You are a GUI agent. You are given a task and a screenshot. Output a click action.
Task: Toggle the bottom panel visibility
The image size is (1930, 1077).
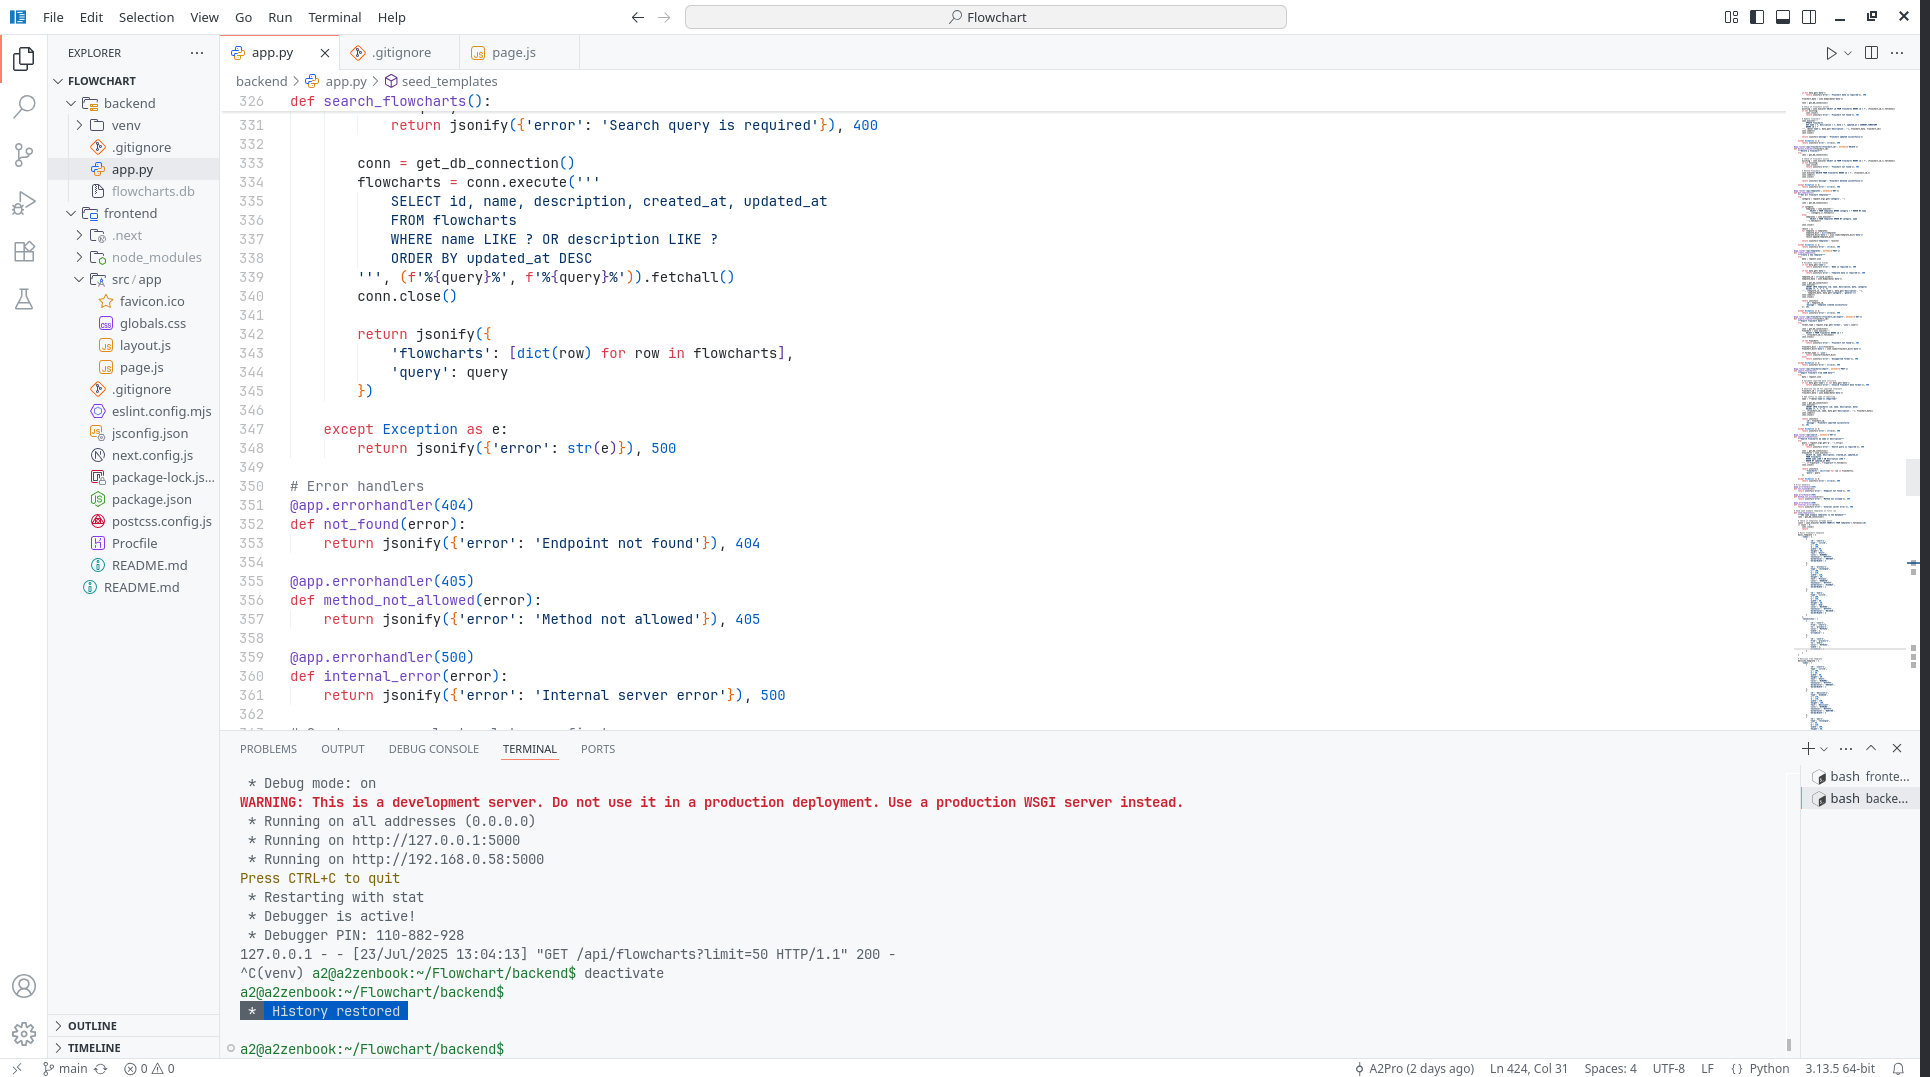(1783, 17)
